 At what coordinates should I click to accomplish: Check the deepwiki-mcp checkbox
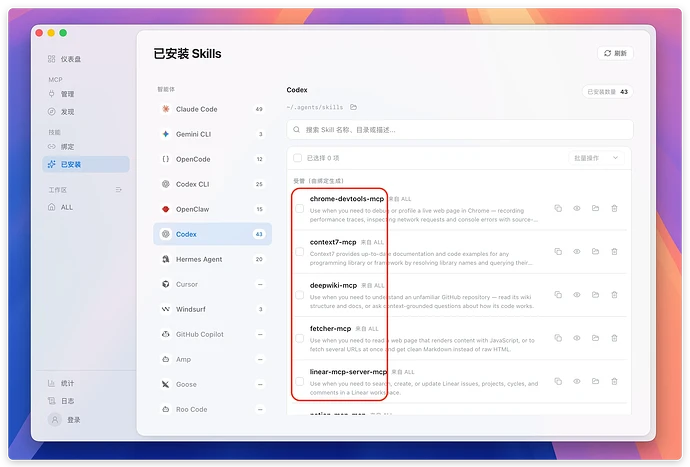pyautogui.click(x=300, y=295)
